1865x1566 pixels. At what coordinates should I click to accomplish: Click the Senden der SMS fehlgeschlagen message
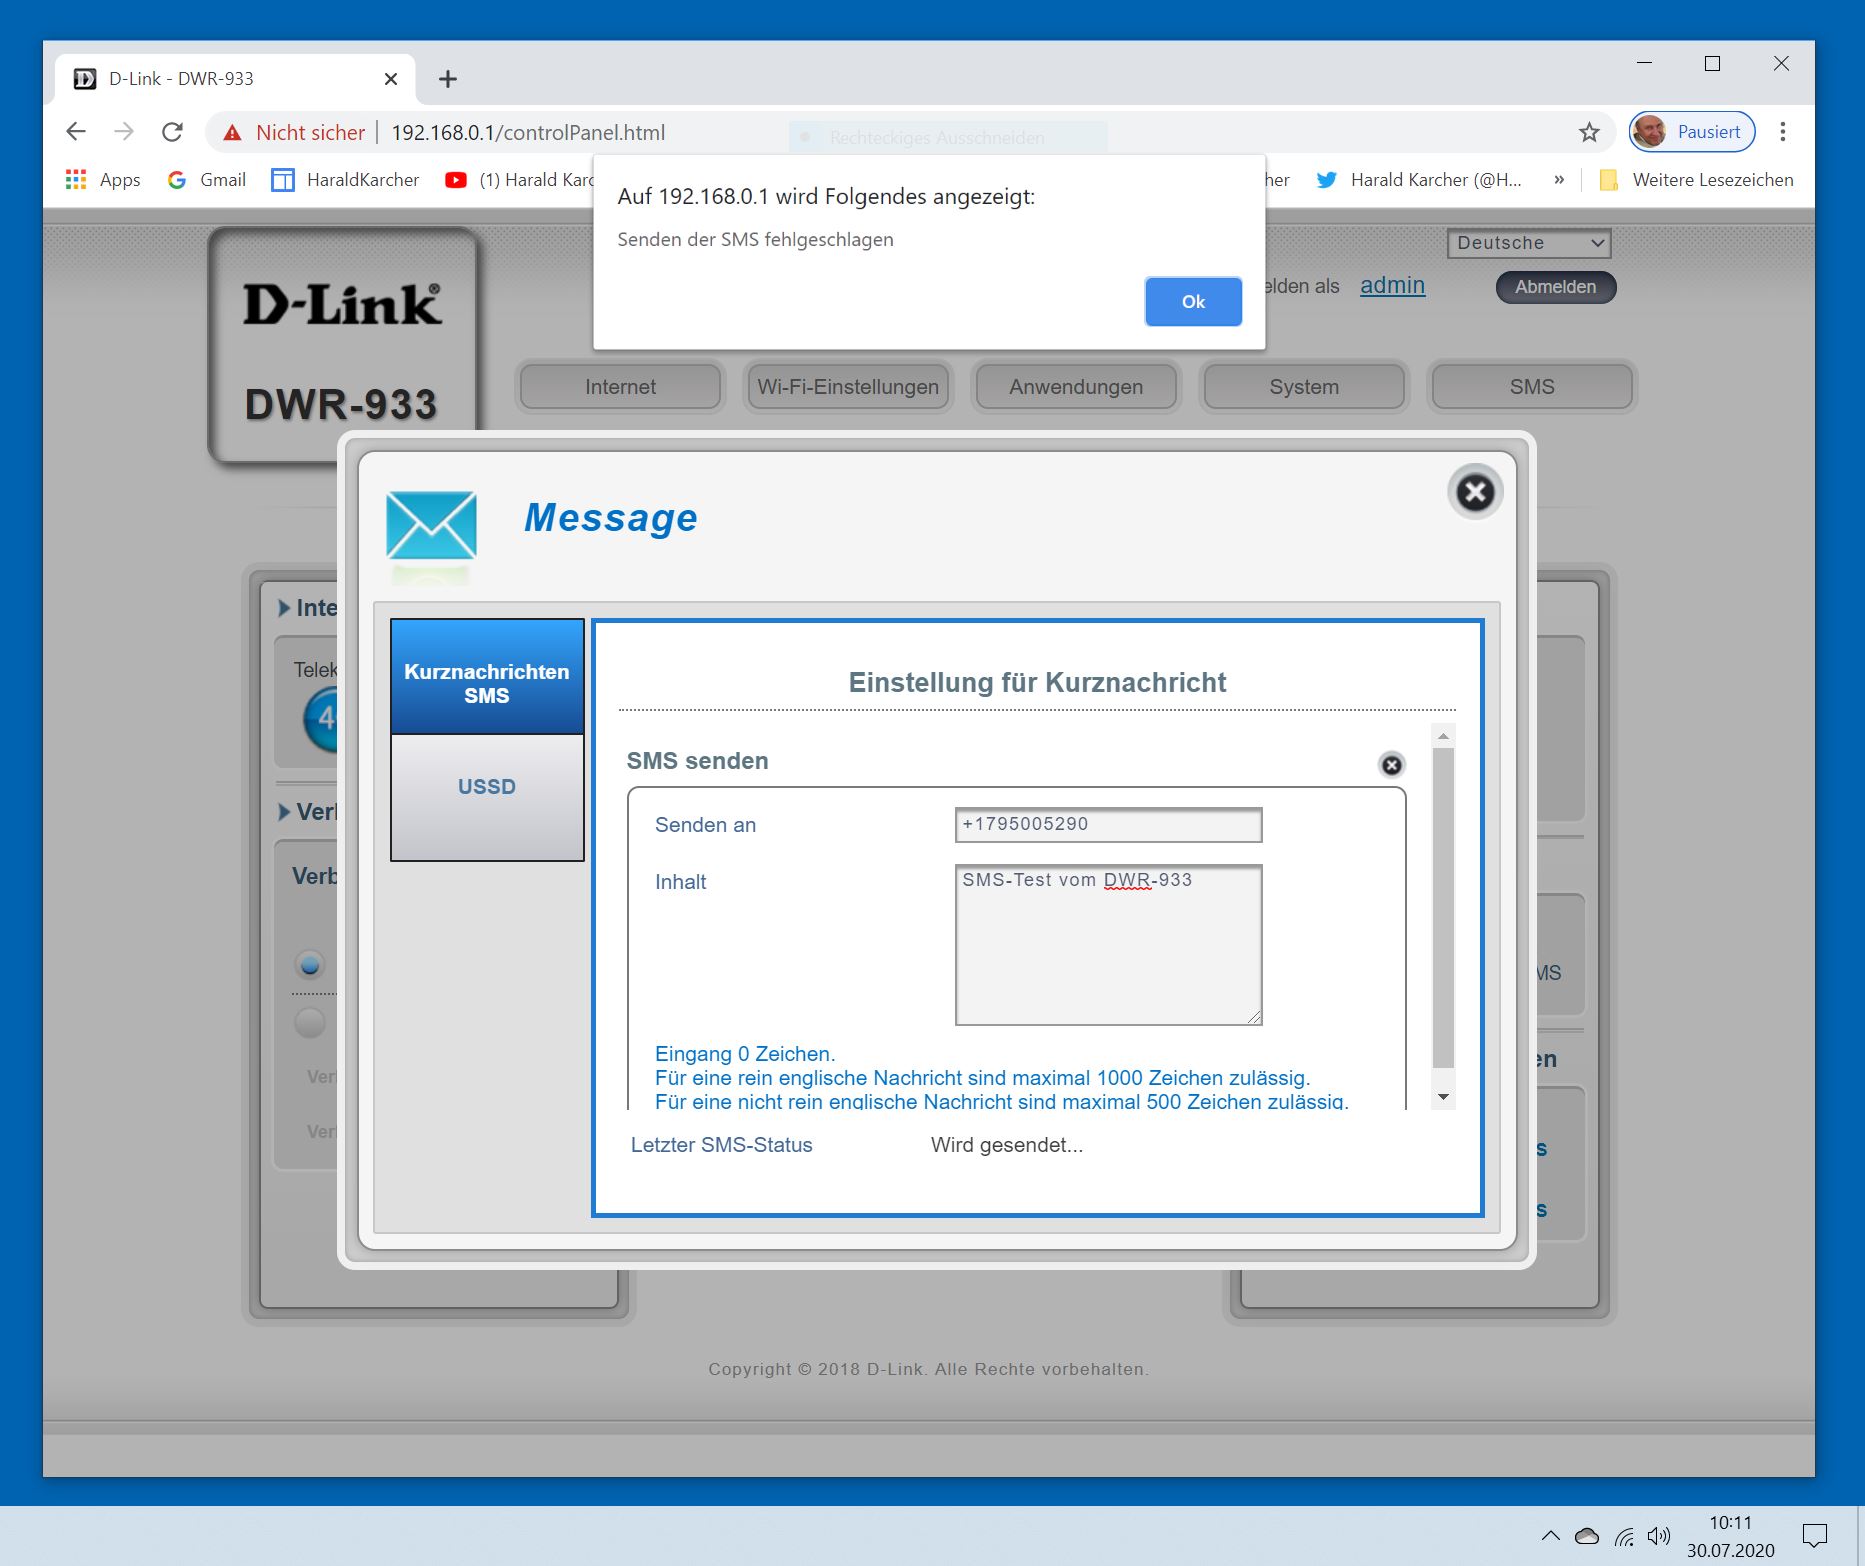755,240
